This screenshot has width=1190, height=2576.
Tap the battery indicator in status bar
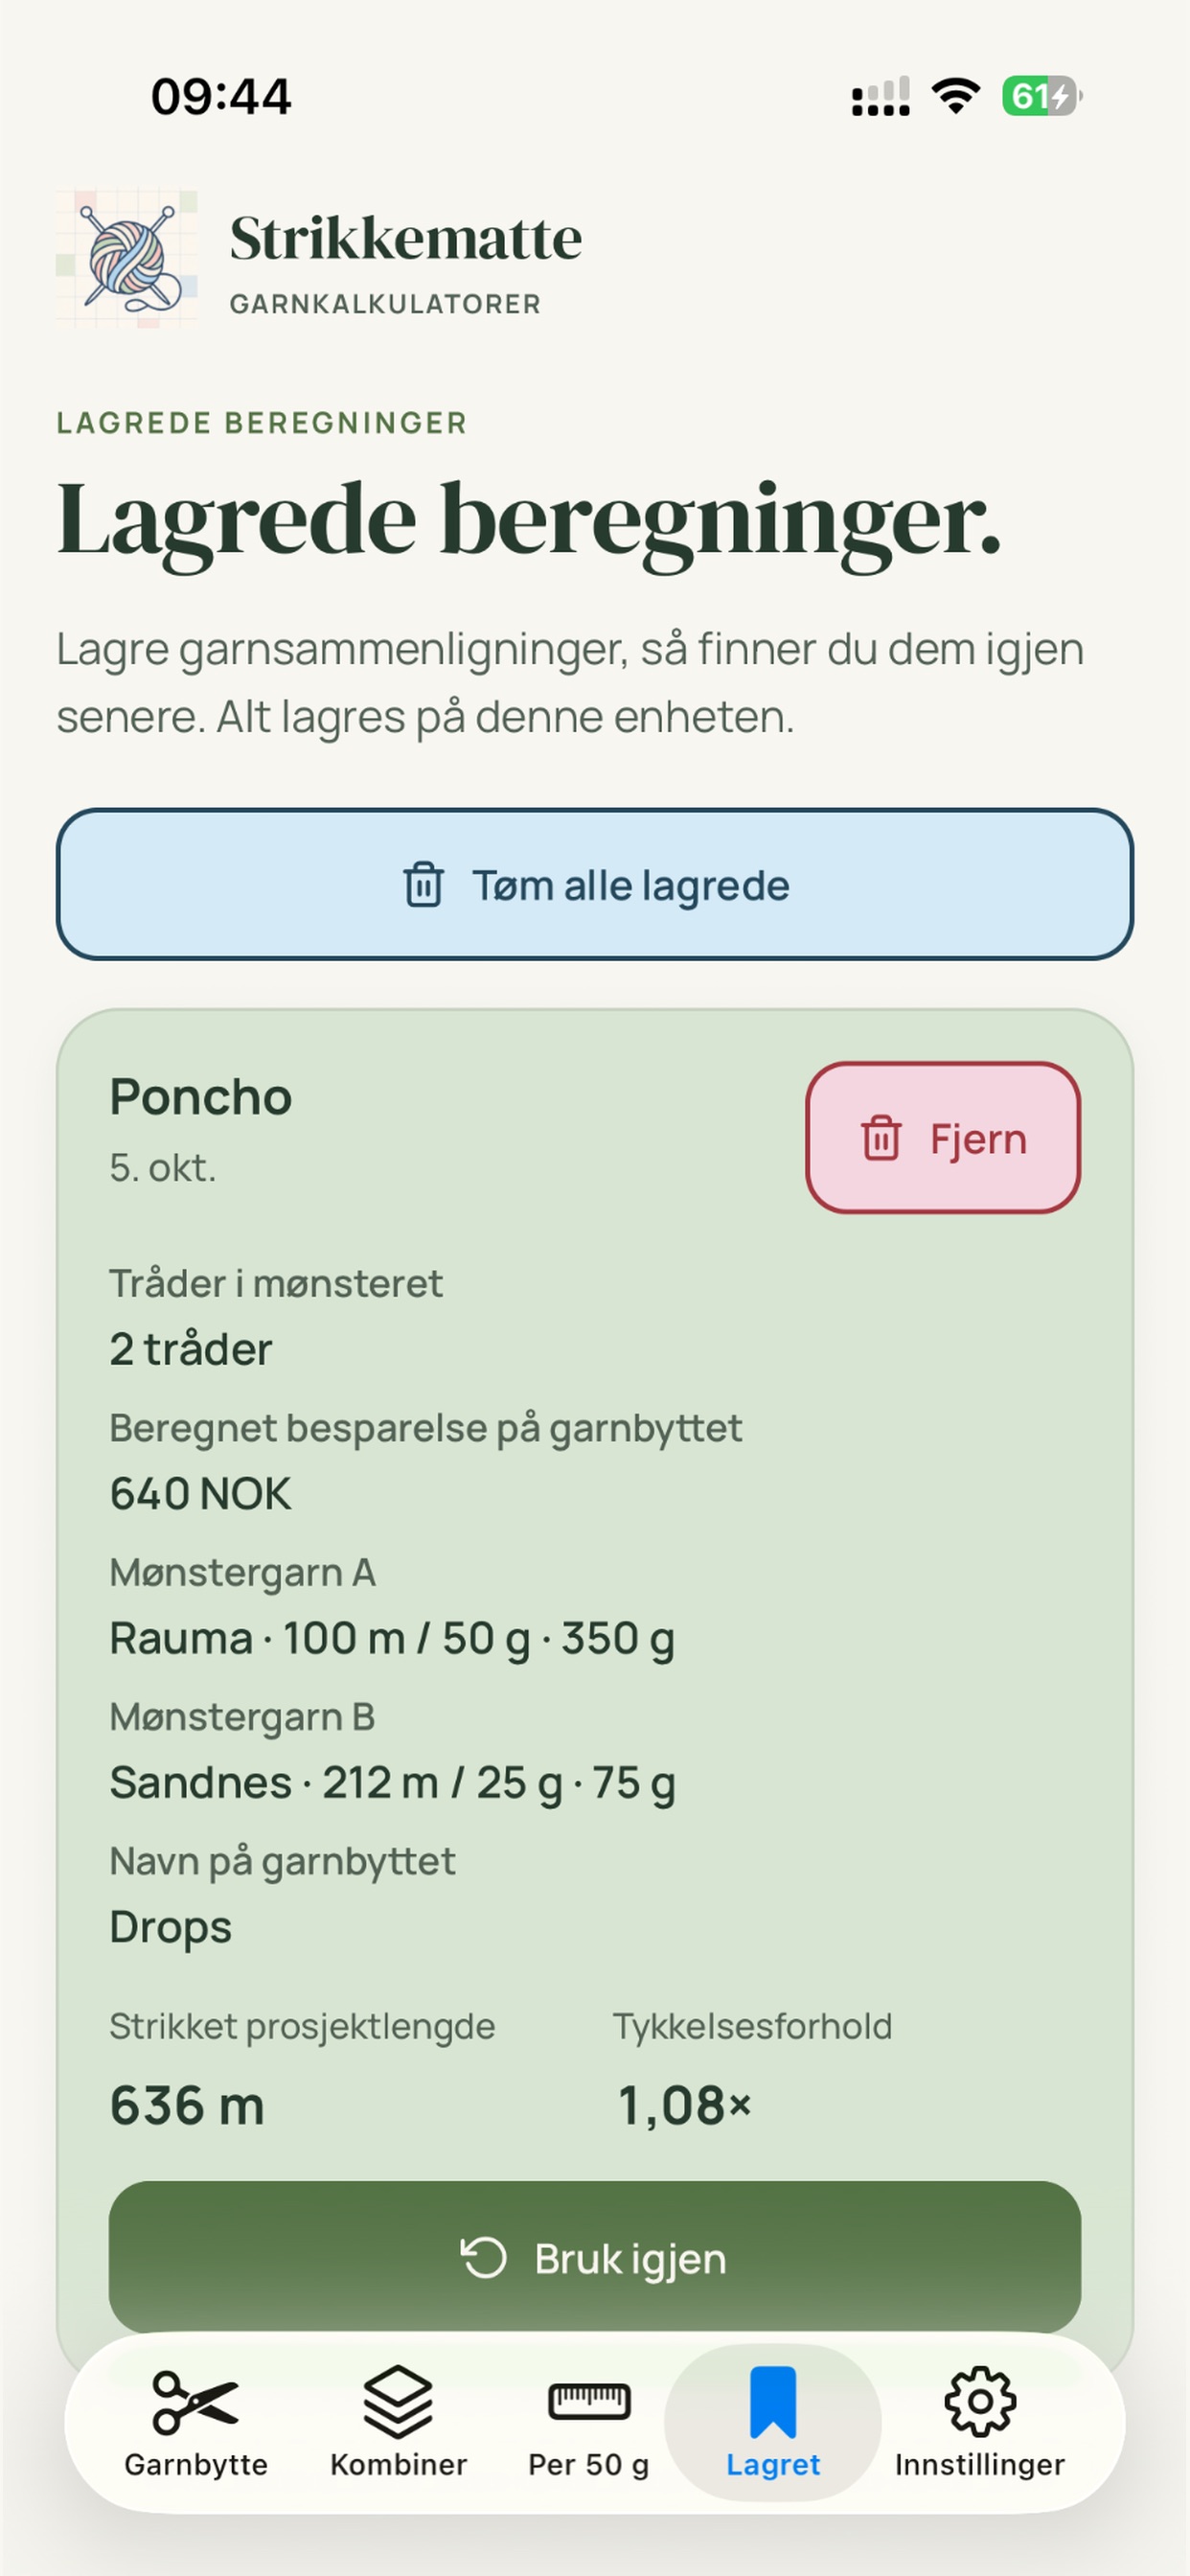pos(1042,96)
